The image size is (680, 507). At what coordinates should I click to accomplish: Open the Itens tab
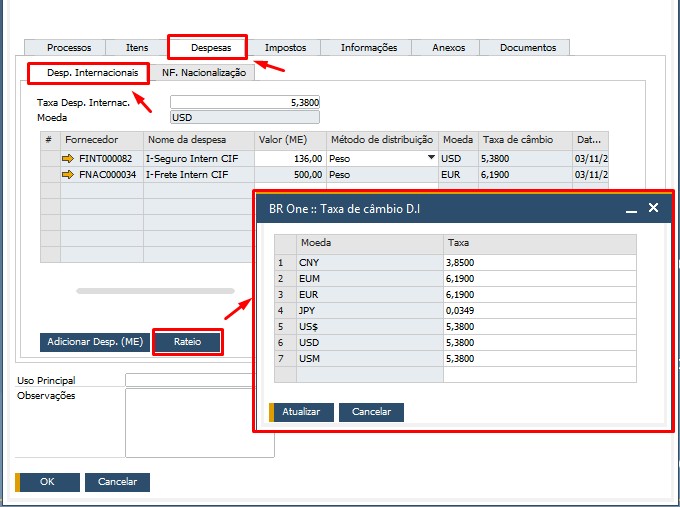(x=137, y=47)
